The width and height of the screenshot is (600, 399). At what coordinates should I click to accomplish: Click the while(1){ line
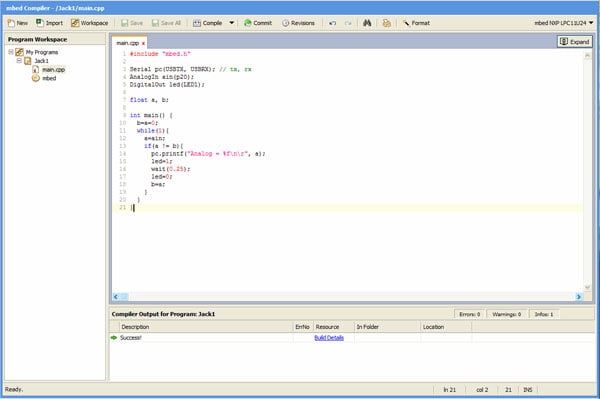153,130
